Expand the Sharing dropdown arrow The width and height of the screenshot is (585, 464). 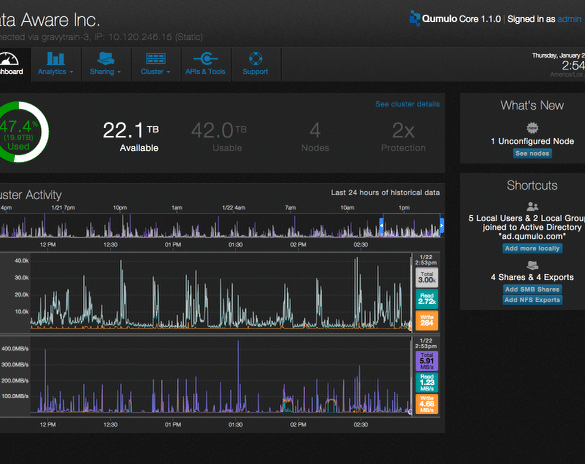(x=119, y=72)
